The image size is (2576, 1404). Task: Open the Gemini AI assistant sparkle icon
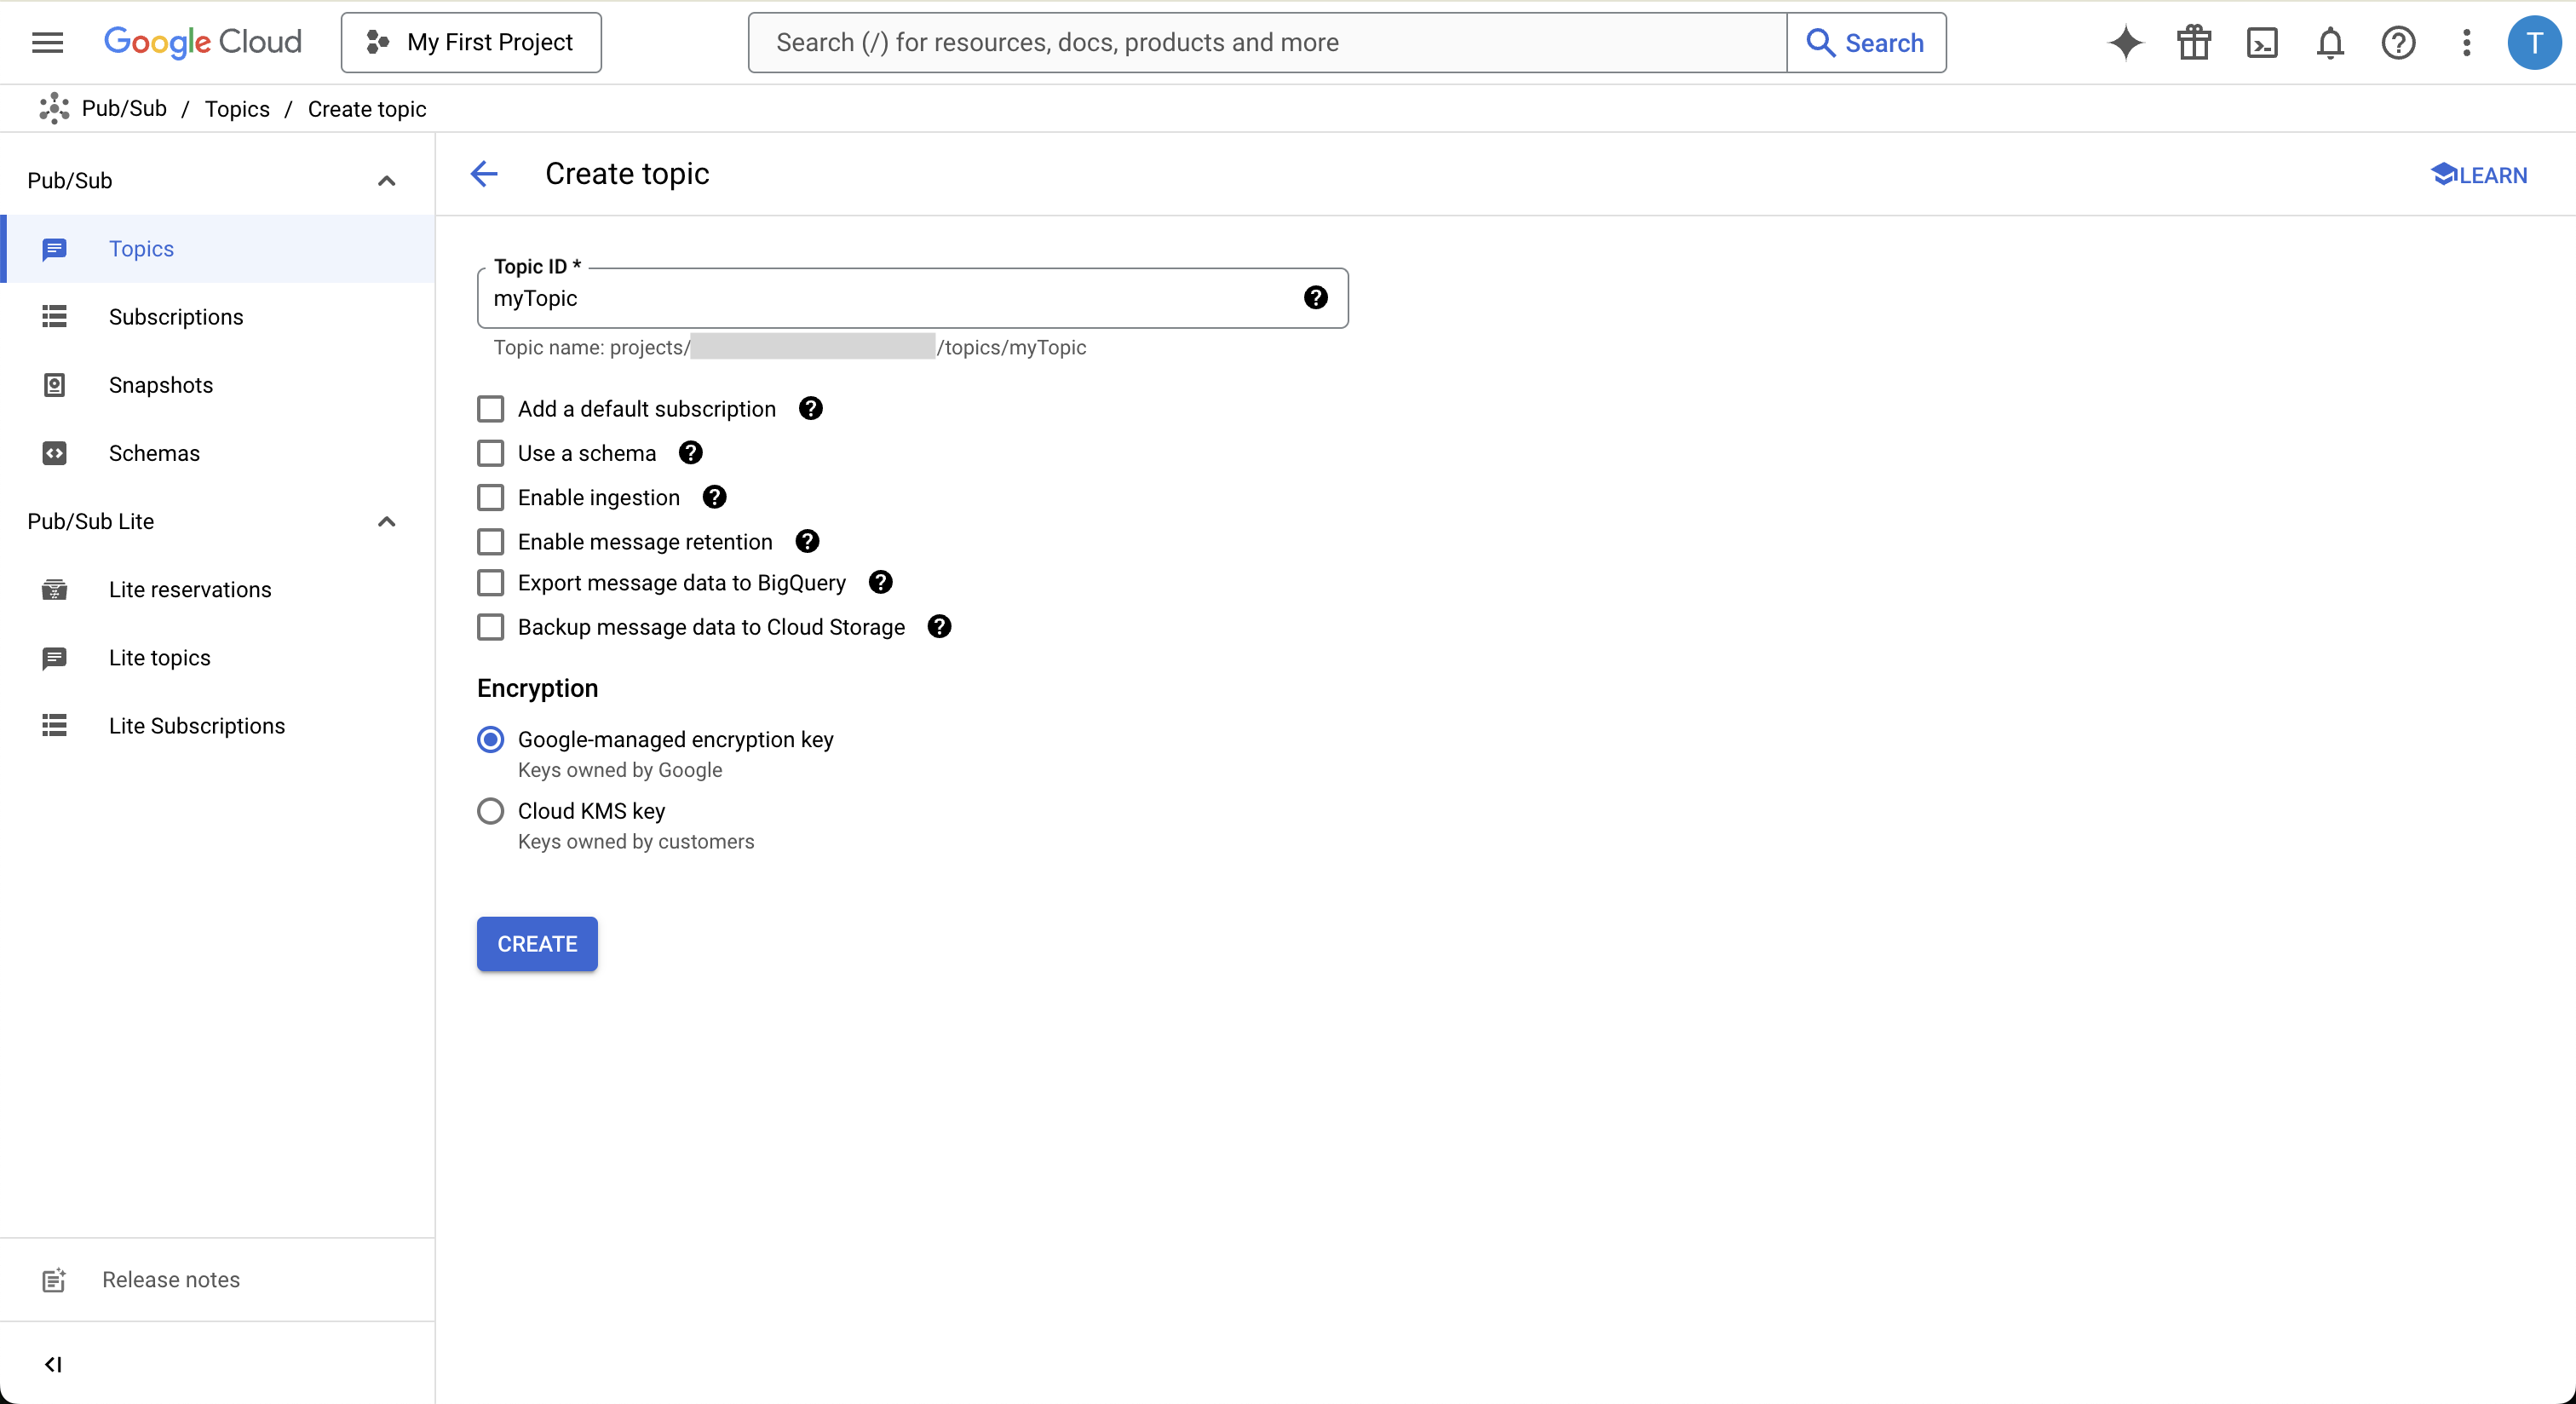tap(2125, 43)
